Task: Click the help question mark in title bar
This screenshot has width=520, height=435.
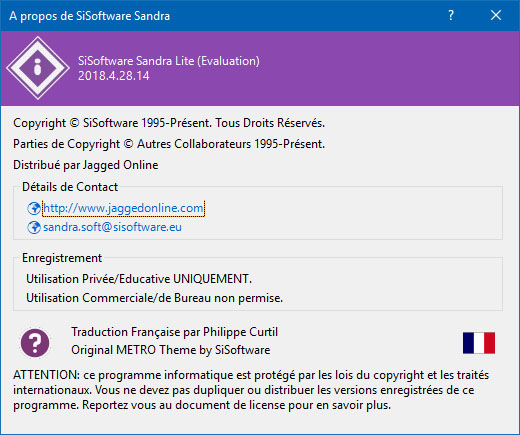Action: click(451, 15)
